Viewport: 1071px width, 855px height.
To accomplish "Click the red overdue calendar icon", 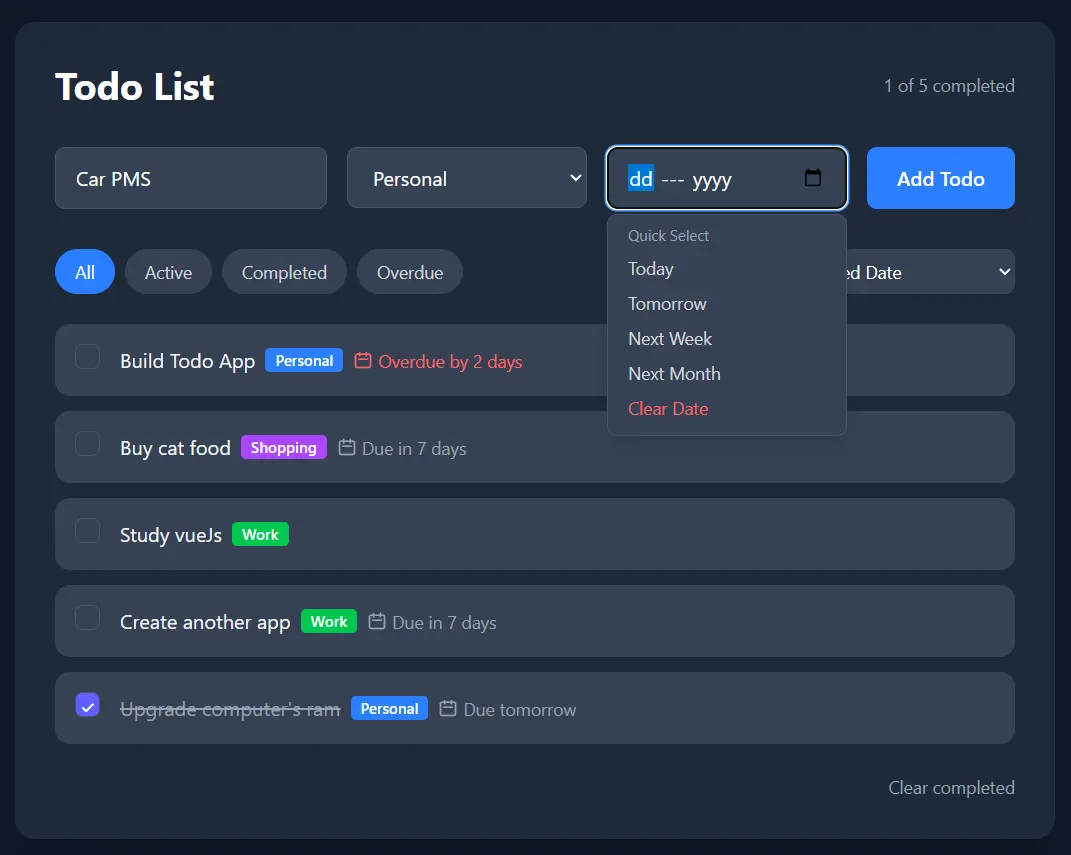I will point(363,361).
